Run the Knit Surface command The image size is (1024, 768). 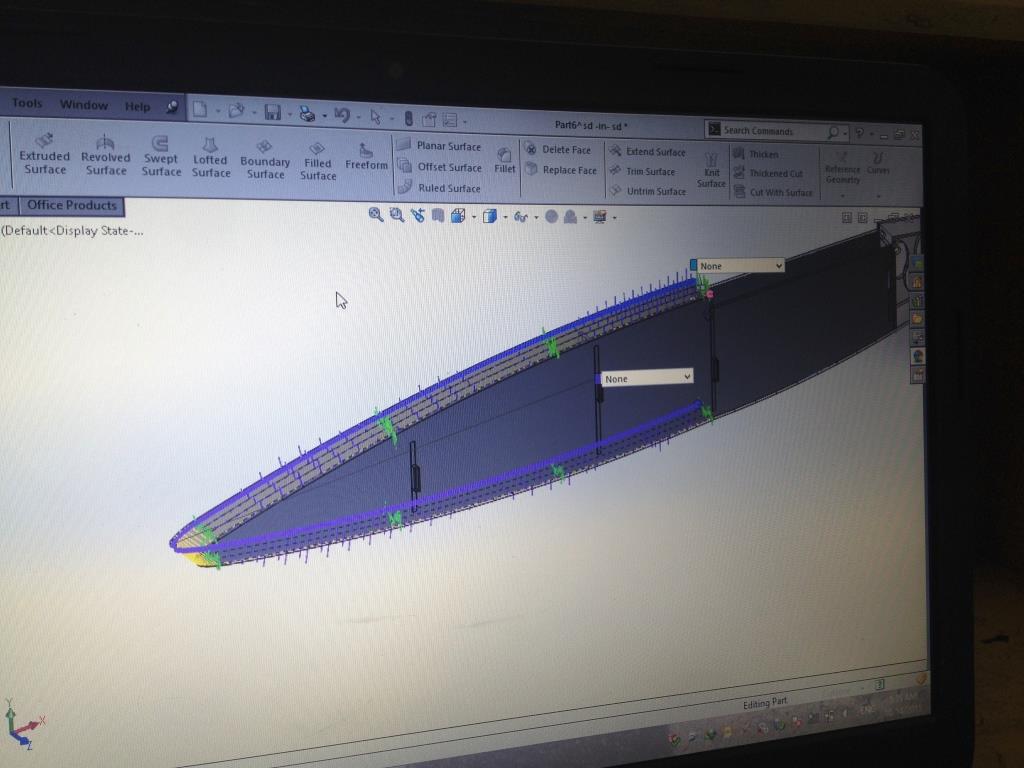click(x=711, y=170)
